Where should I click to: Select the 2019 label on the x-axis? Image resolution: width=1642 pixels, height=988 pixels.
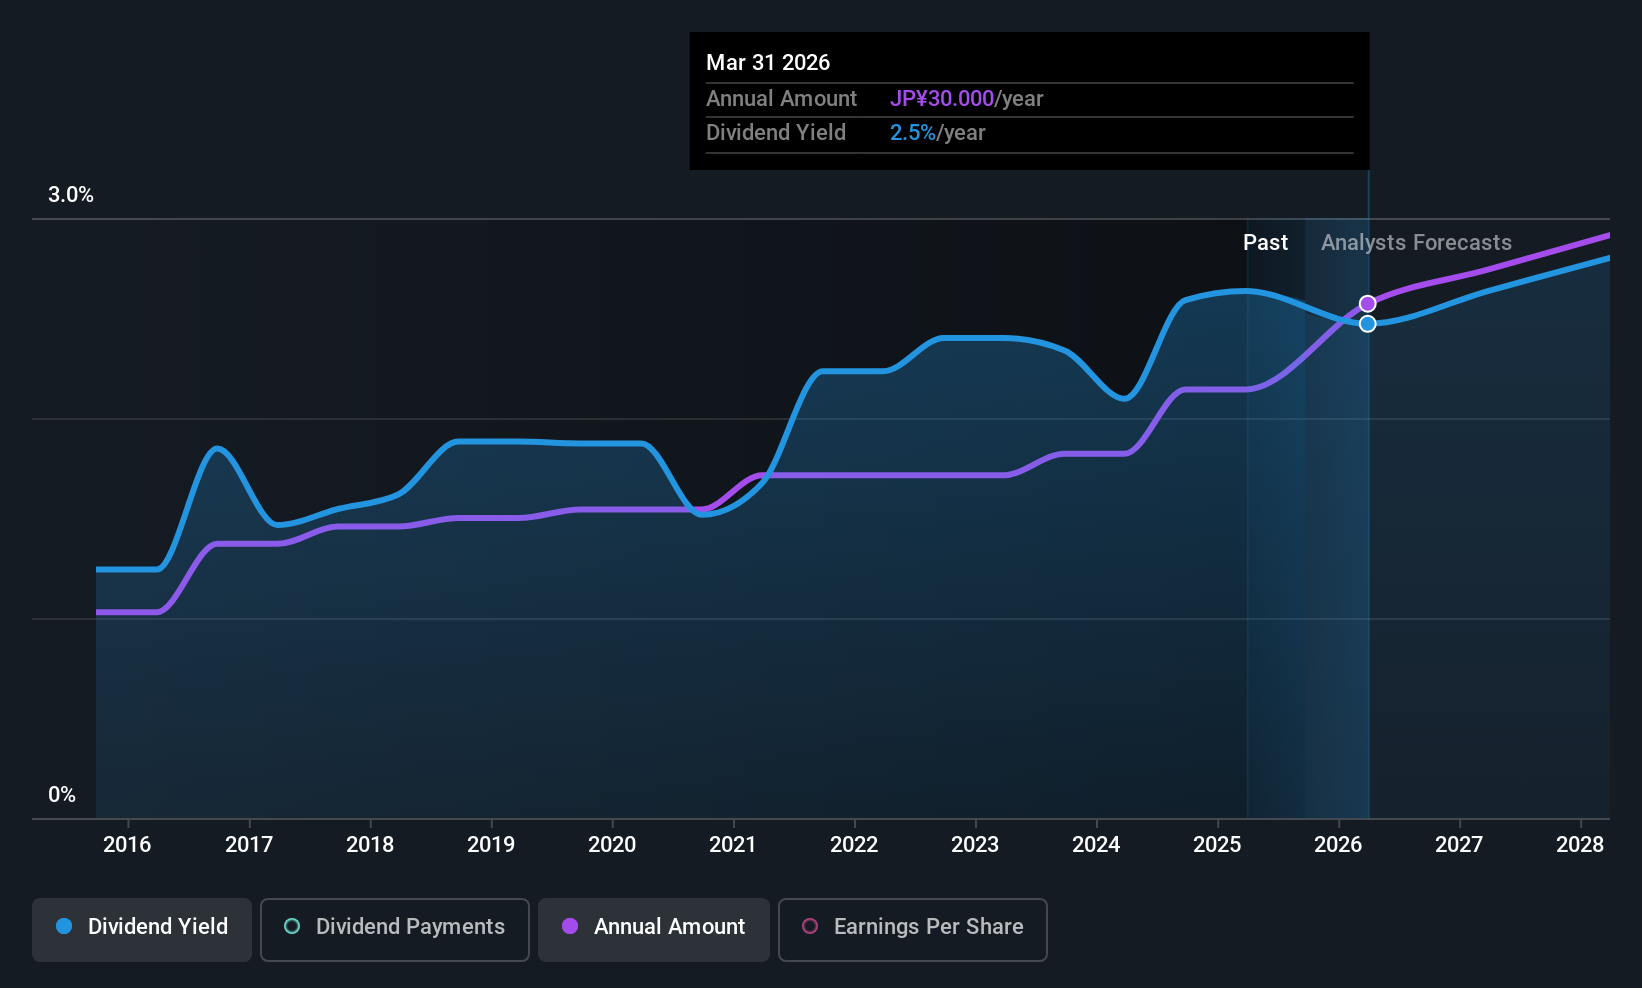pos(491,845)
